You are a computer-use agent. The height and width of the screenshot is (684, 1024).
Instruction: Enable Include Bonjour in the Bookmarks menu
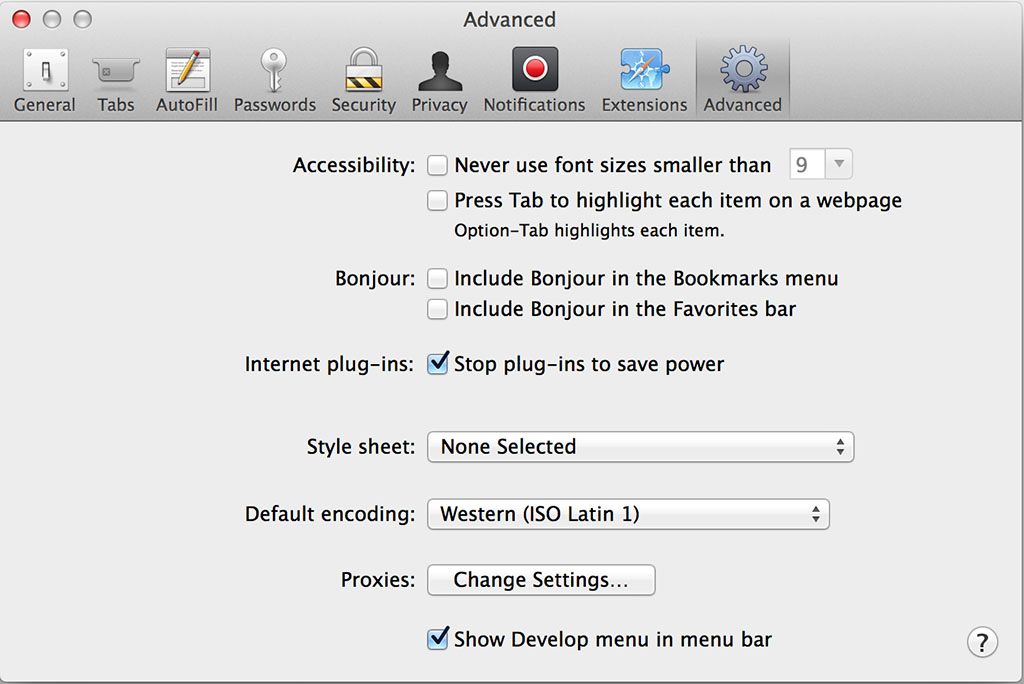click(437, 278)
